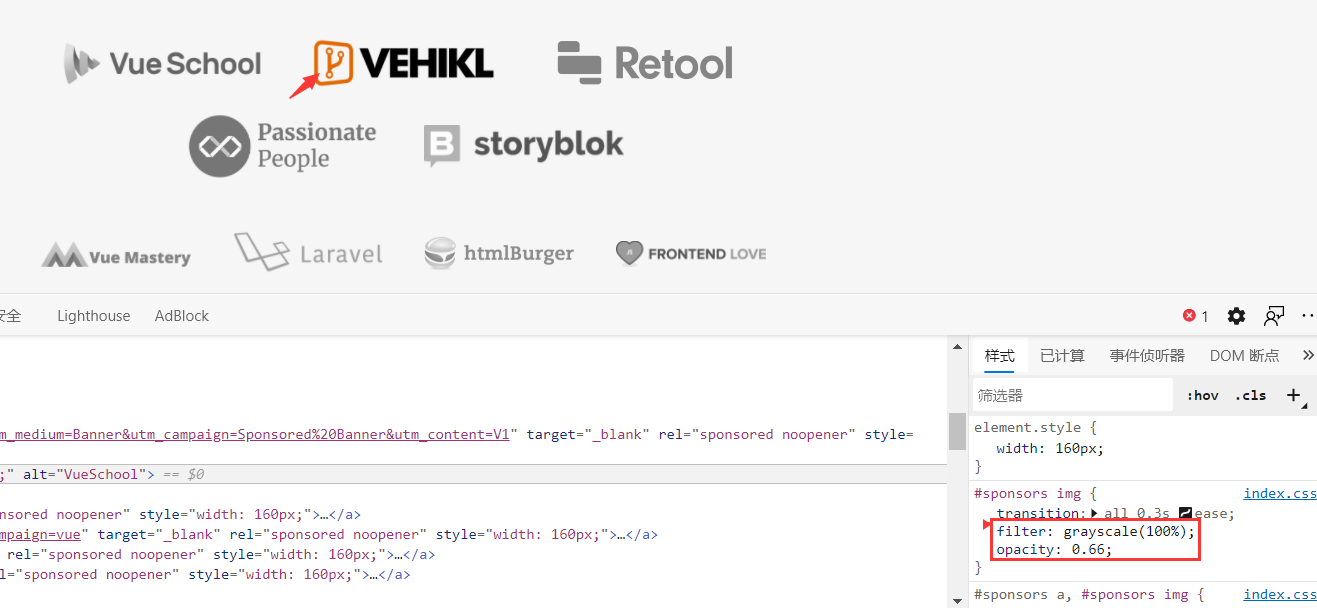This screenshot has height=608, width=1317.
Task: Click the red error count indicator
Action: 1196,316
